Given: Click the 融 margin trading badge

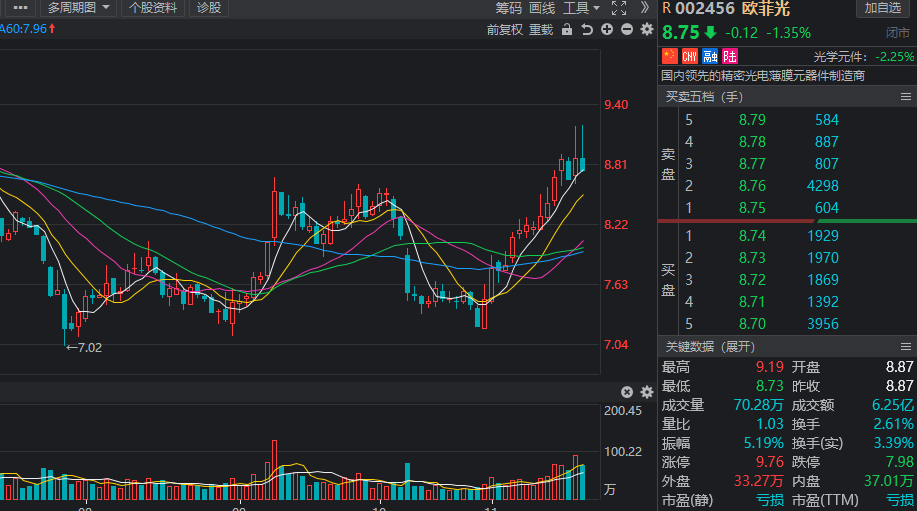Looking at the screenshot, I should point(710,56).
